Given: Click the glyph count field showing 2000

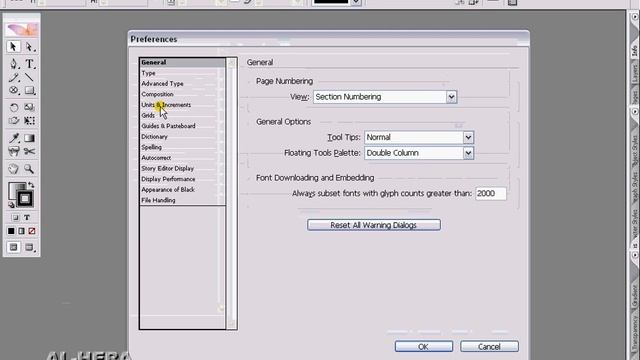Looking at the screenshot, I should pos(491,193).
